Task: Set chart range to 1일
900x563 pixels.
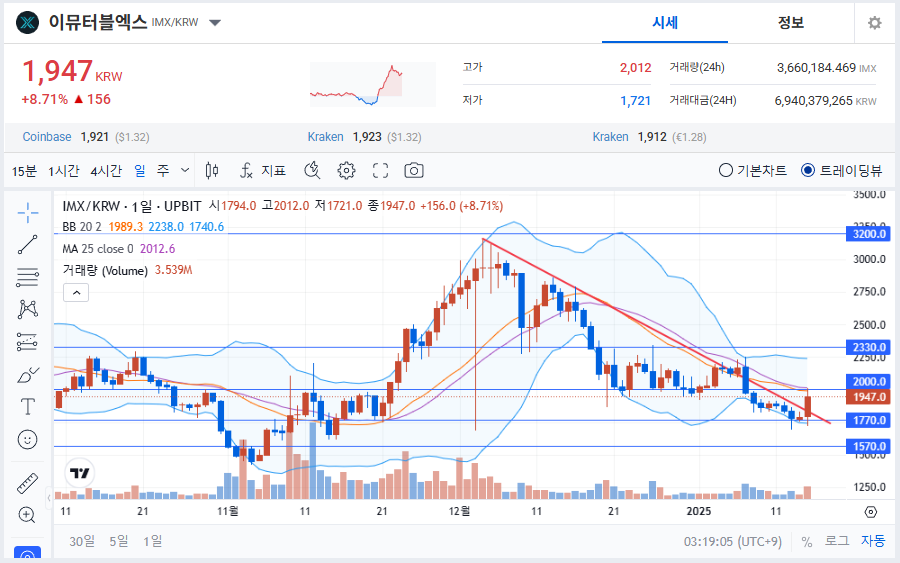Action: tap(153, 541)
